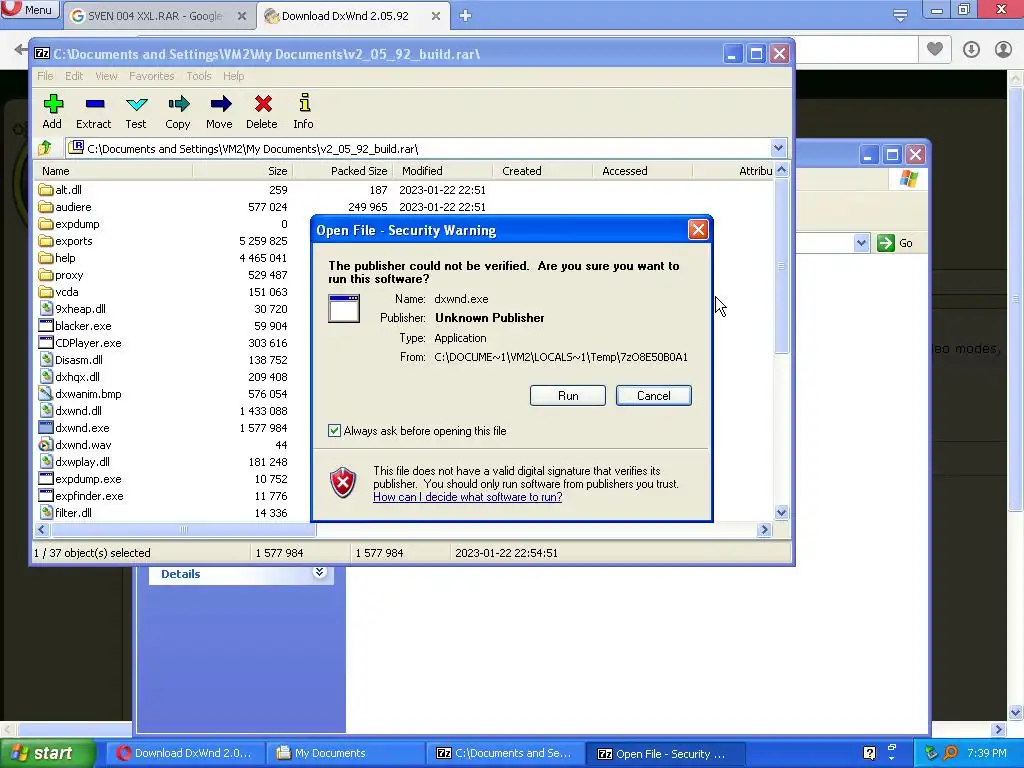Open How can I decide what software to run link

pyautogui.click(x=468, y=497)
